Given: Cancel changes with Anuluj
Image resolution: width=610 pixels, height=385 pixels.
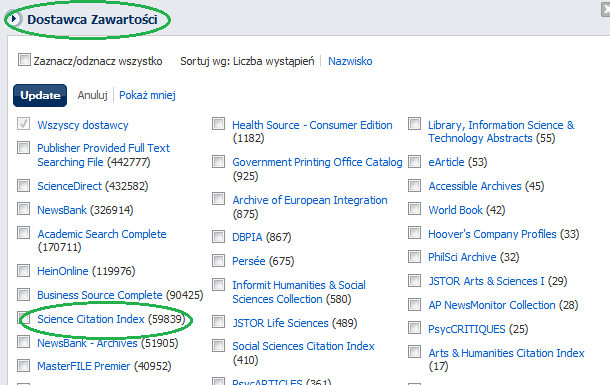Looking at the screenshot, I should (92, 95).
